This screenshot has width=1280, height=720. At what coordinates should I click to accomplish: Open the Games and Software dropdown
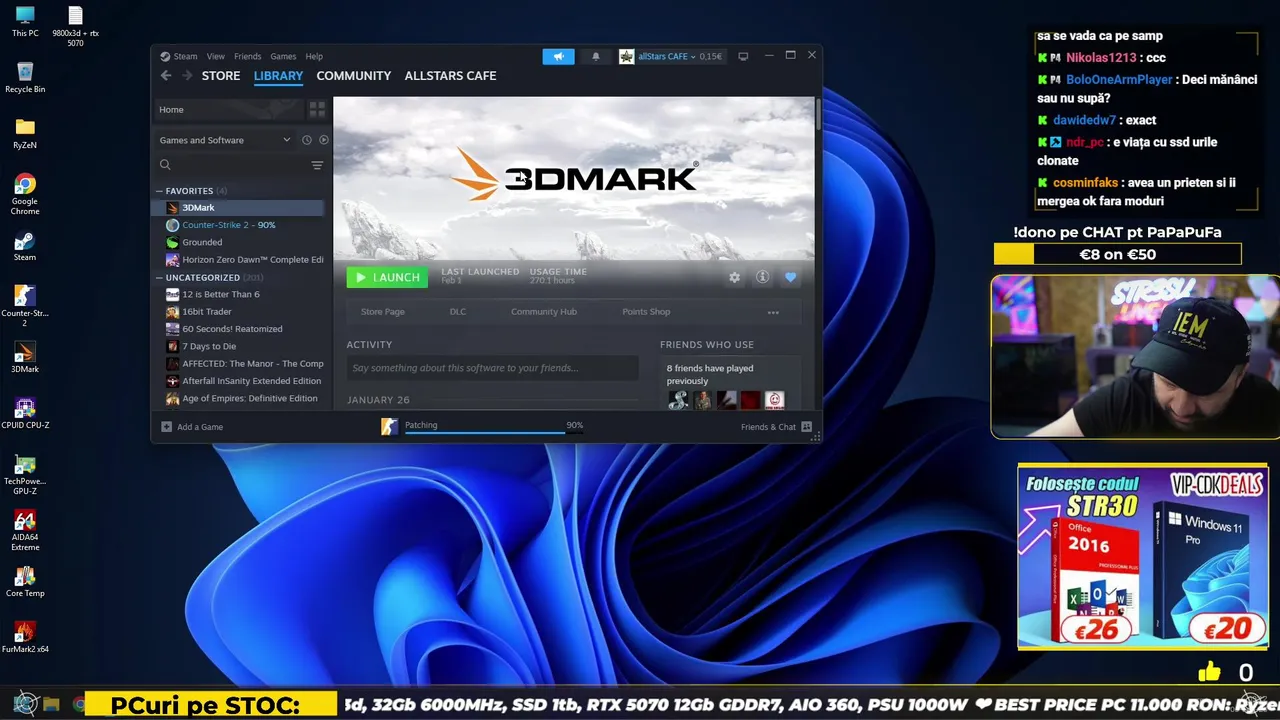coord(225,140)
